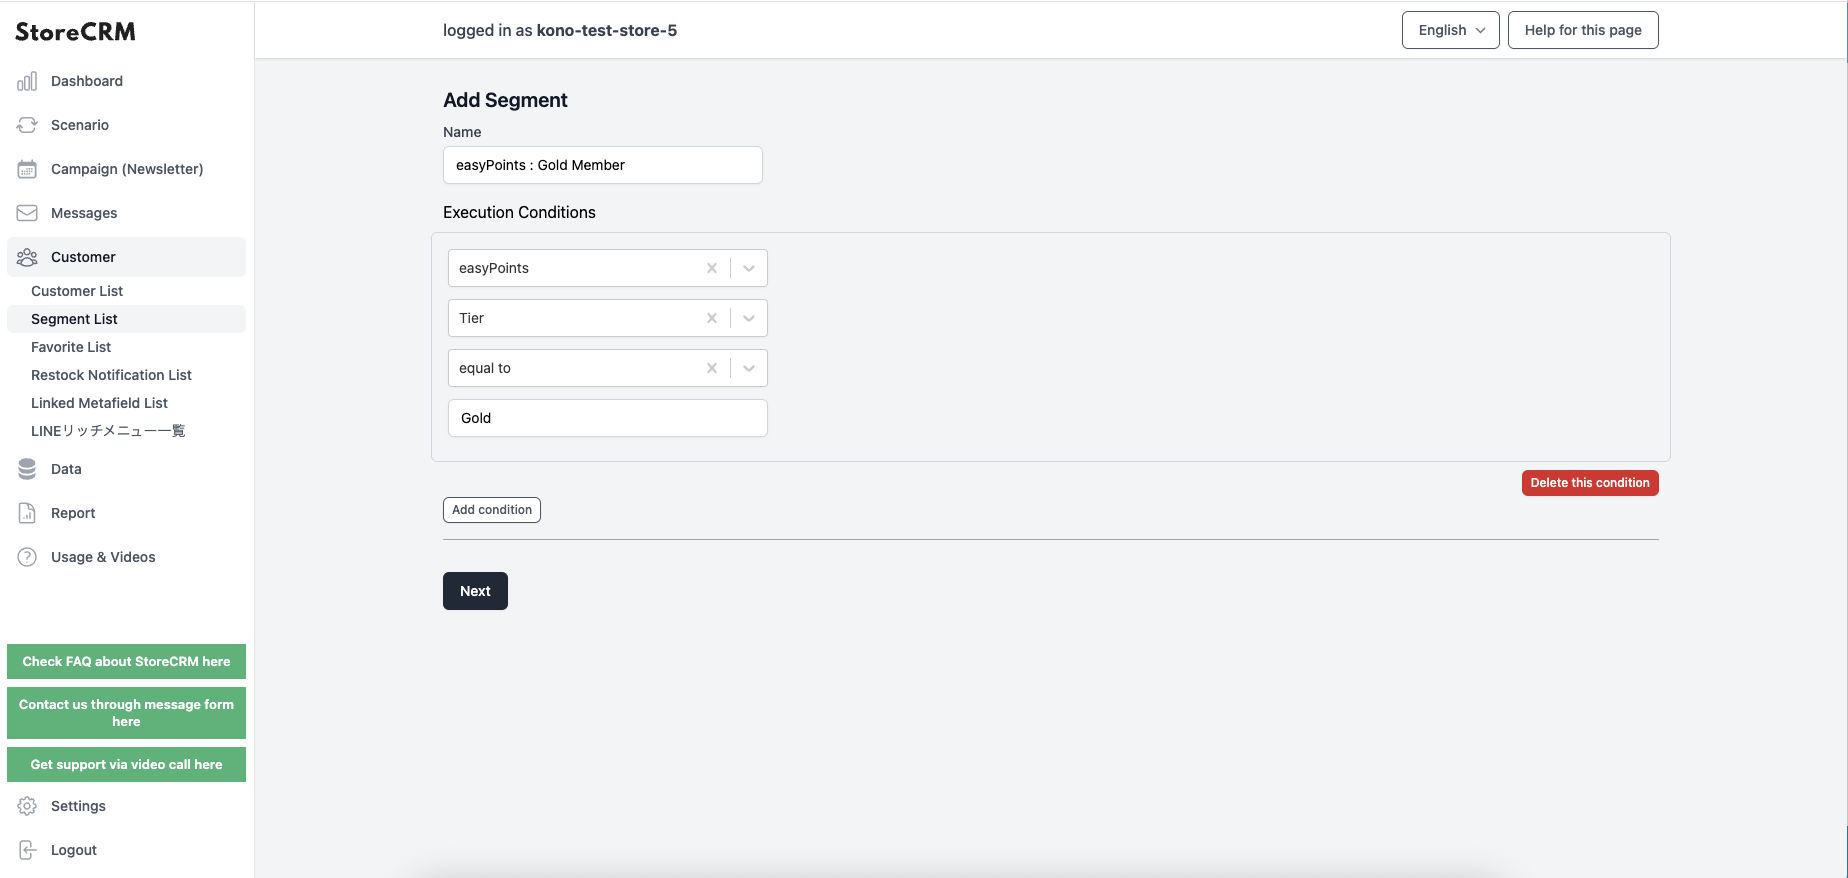Open Linked Metafield List item
The width and height of the screenshot is (1848, 878).
click(126, 403)
